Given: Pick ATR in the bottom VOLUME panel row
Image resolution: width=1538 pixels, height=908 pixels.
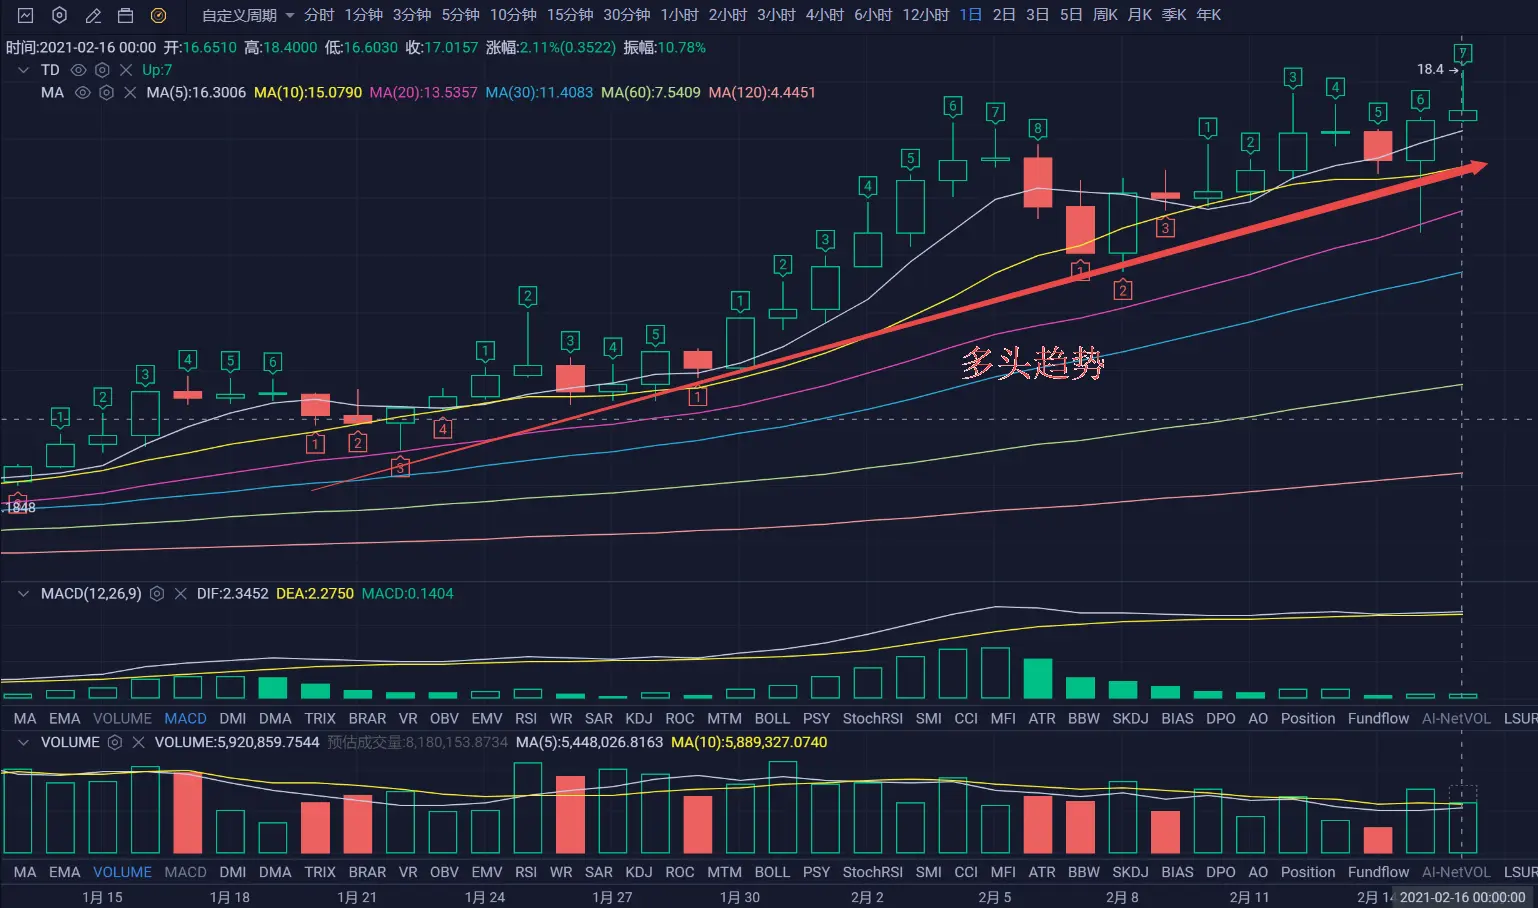Looking at the screenshot, I should (x=1042, y=873).
